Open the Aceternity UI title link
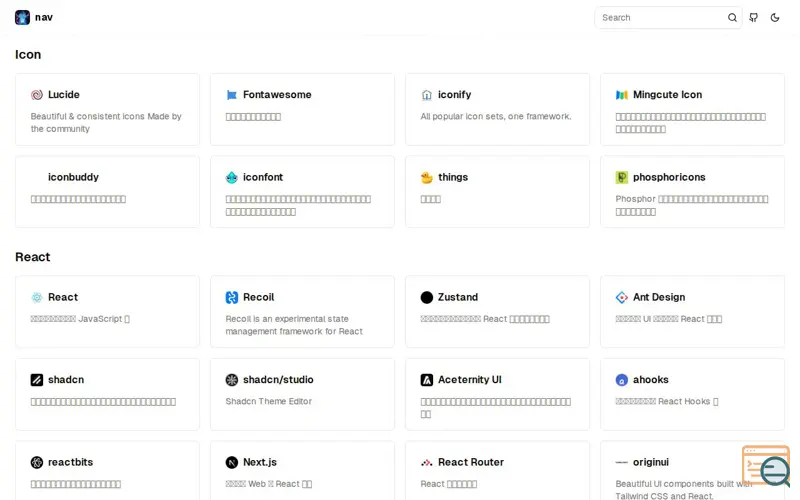The image size is (800, 500). click(469, 380)
